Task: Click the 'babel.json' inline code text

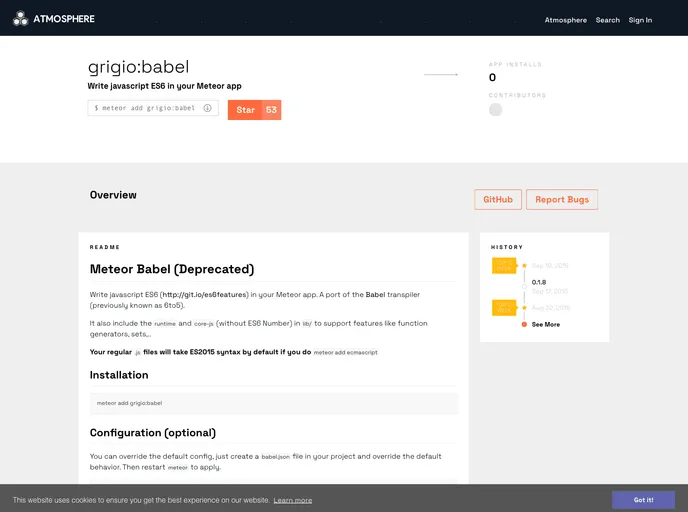Action: (276, 457)
